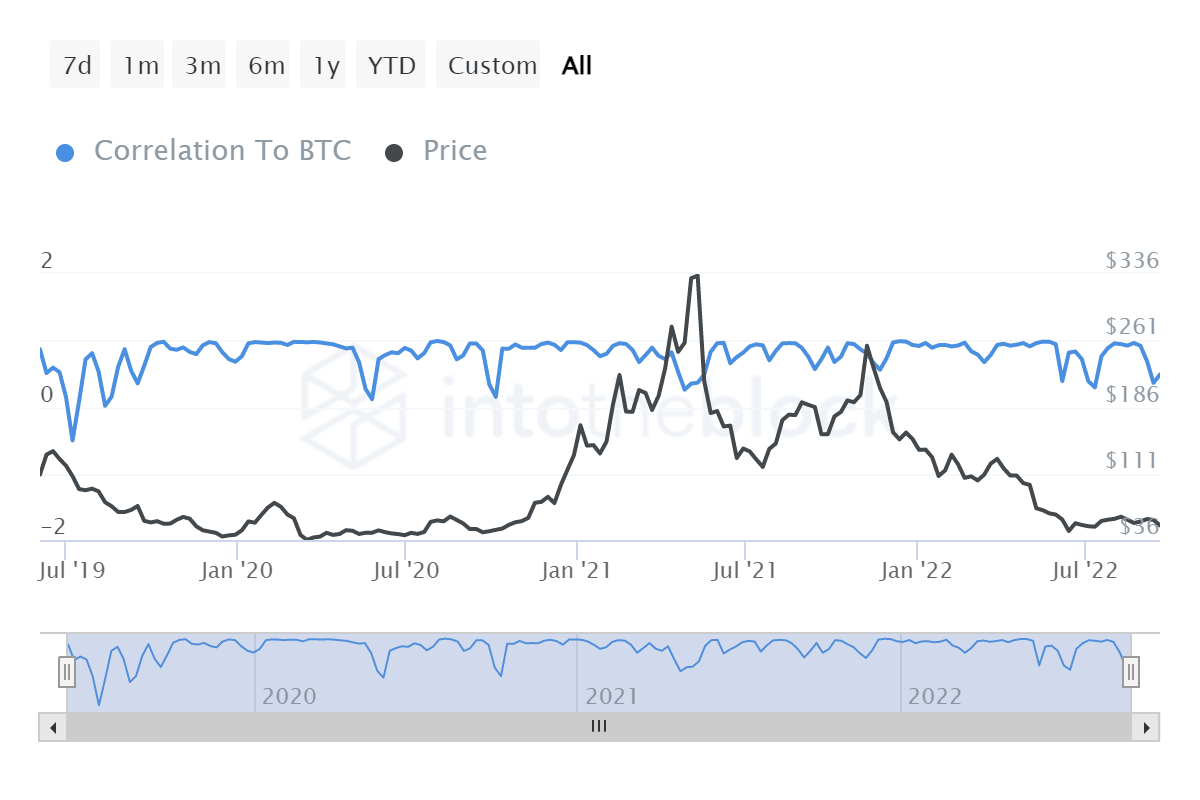Click the left navigator range handle
Screen dimensions: 1200x800
point(67,672)
